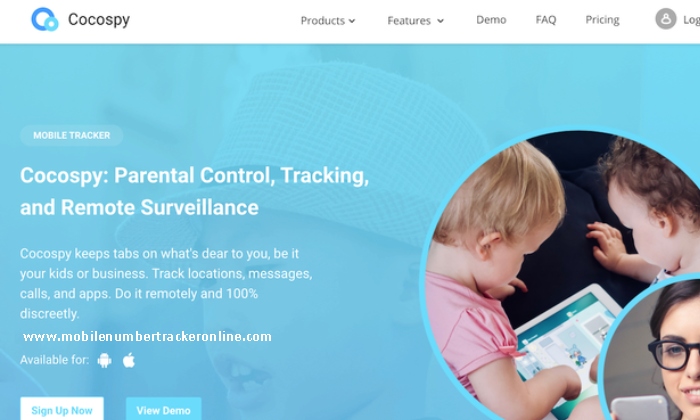Screen dimensions: 700x420
Task: Open the Products menu
Action: click(x=328, y=21)
